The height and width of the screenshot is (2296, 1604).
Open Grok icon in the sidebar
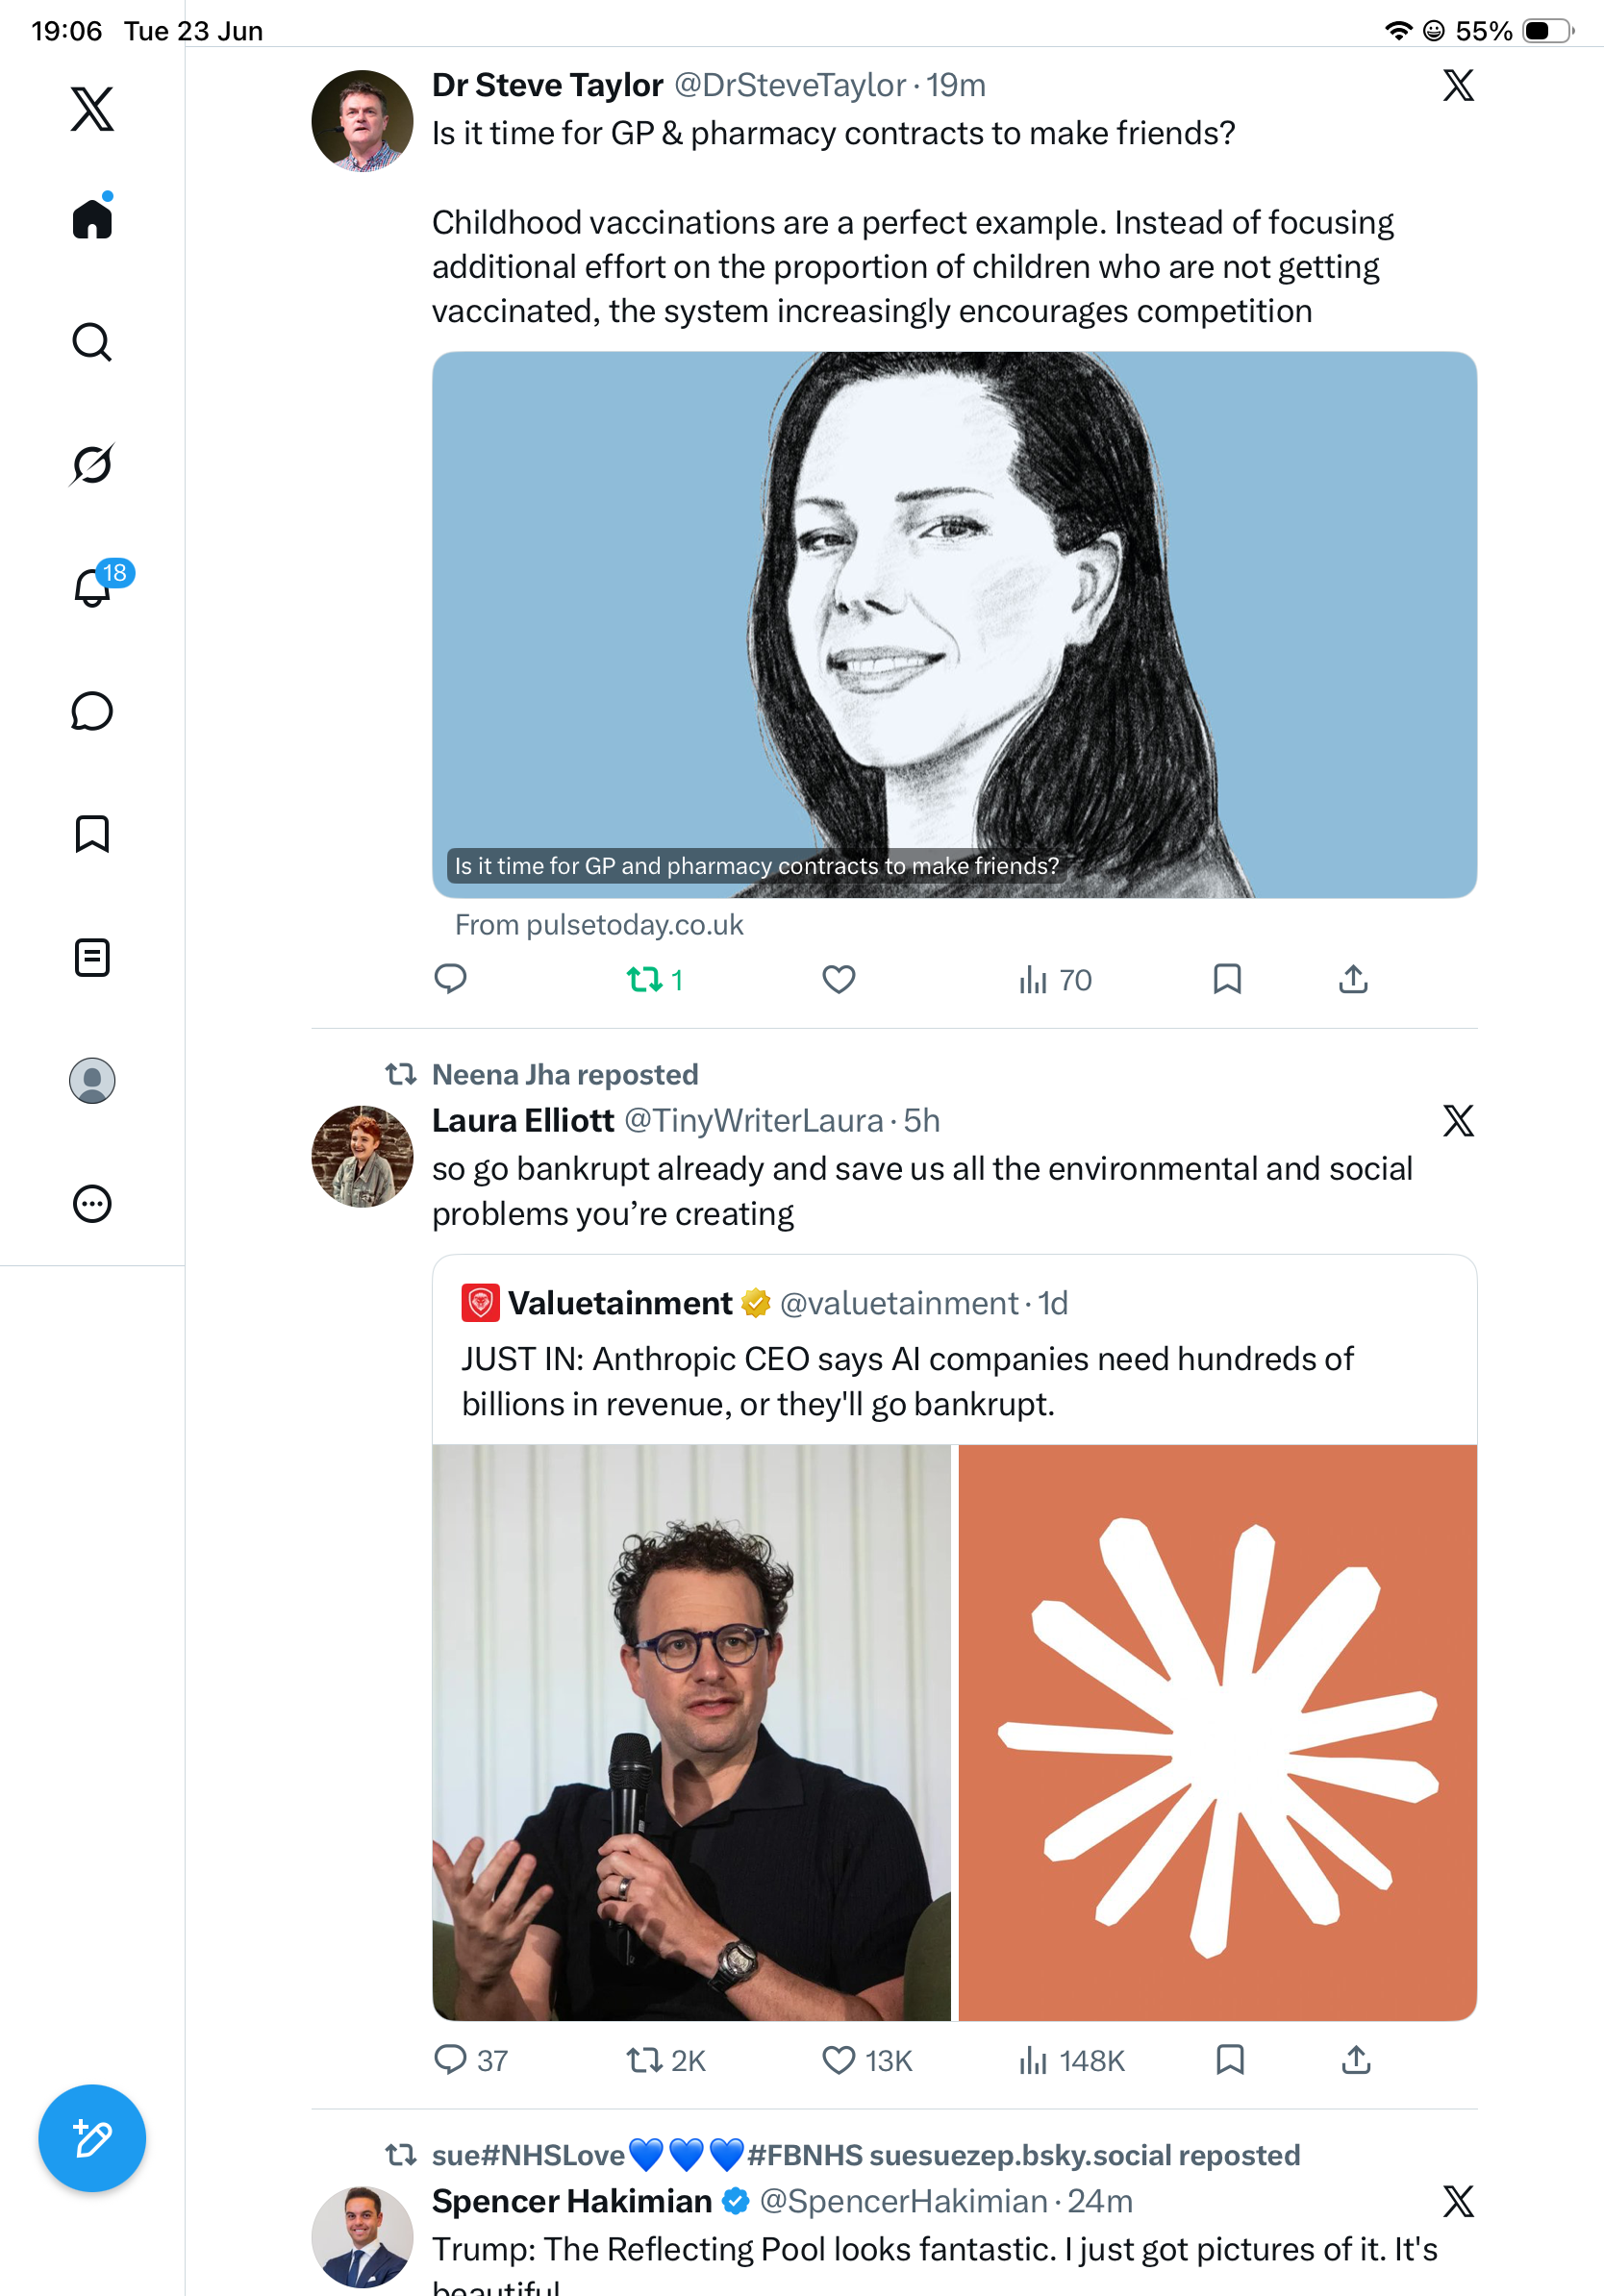pos(92,464)
